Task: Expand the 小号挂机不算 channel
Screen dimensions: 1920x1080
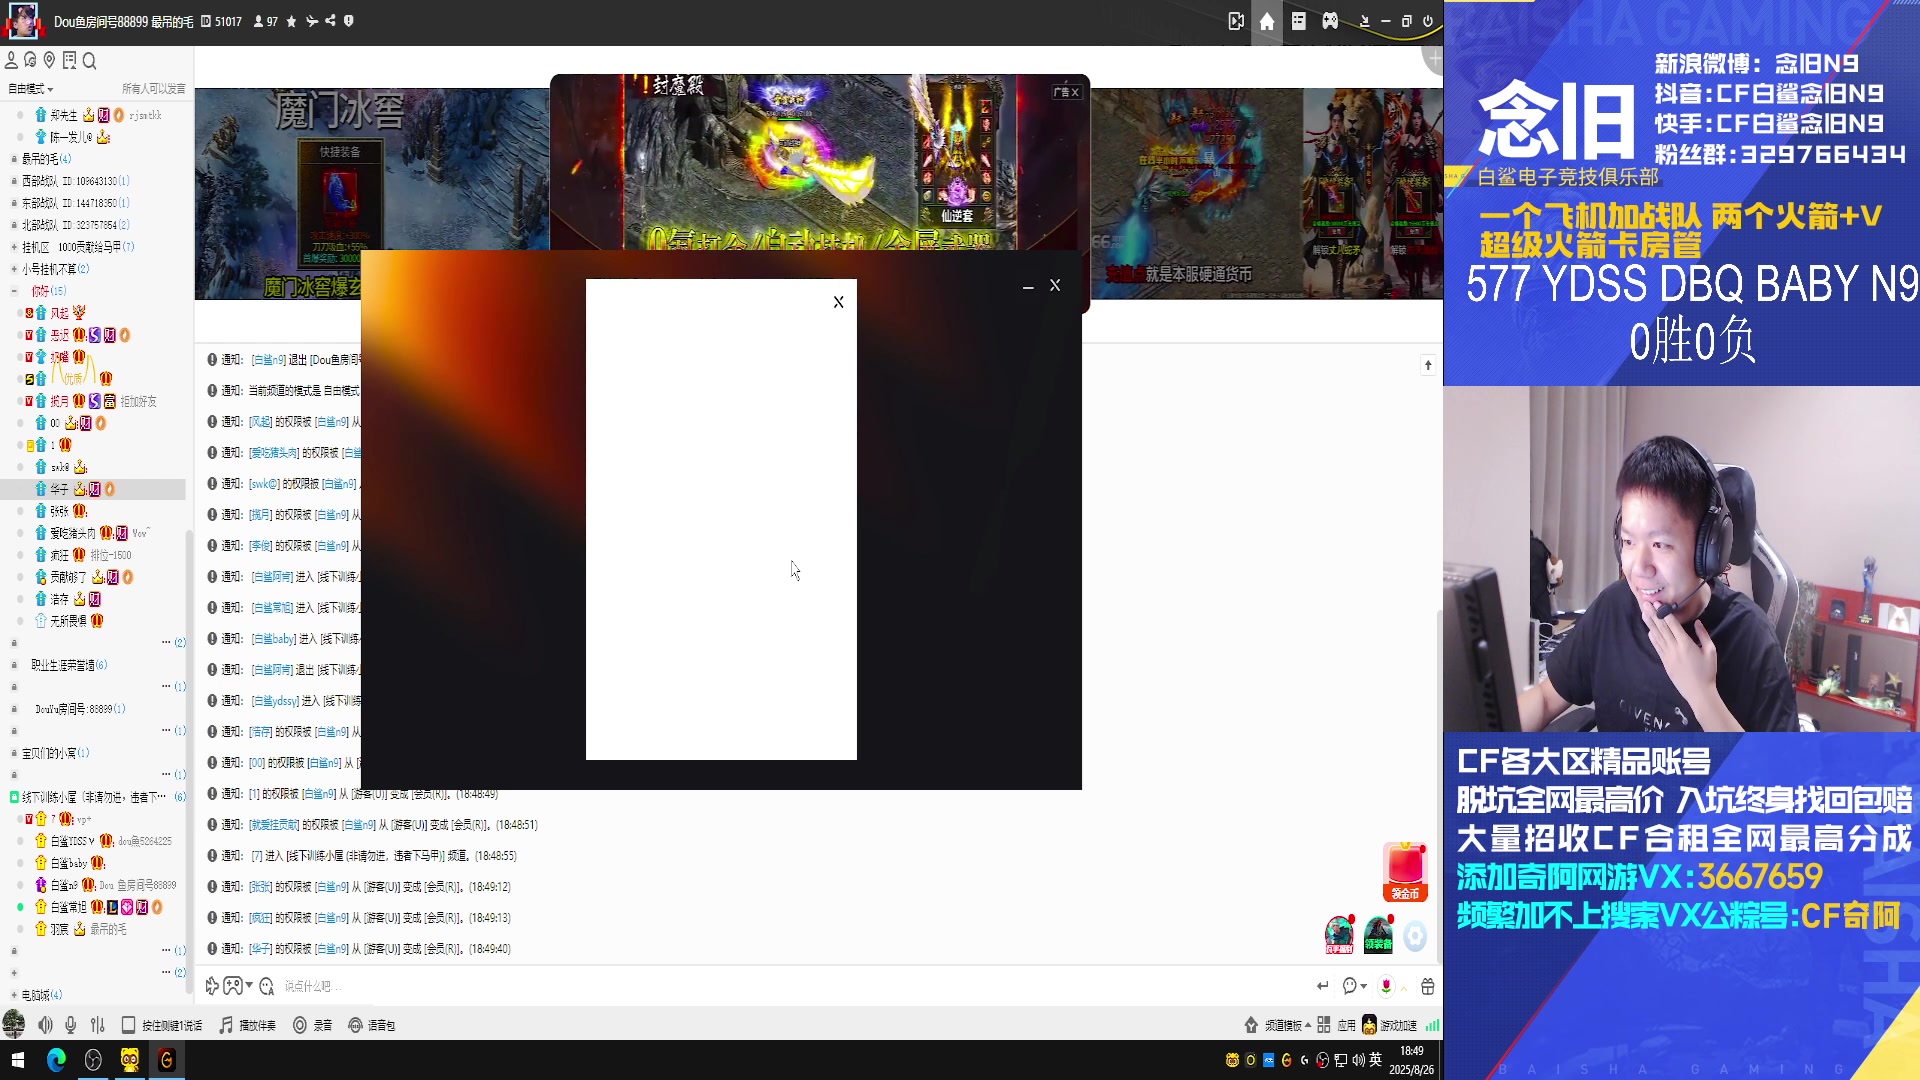Action: tap(14, 269)
